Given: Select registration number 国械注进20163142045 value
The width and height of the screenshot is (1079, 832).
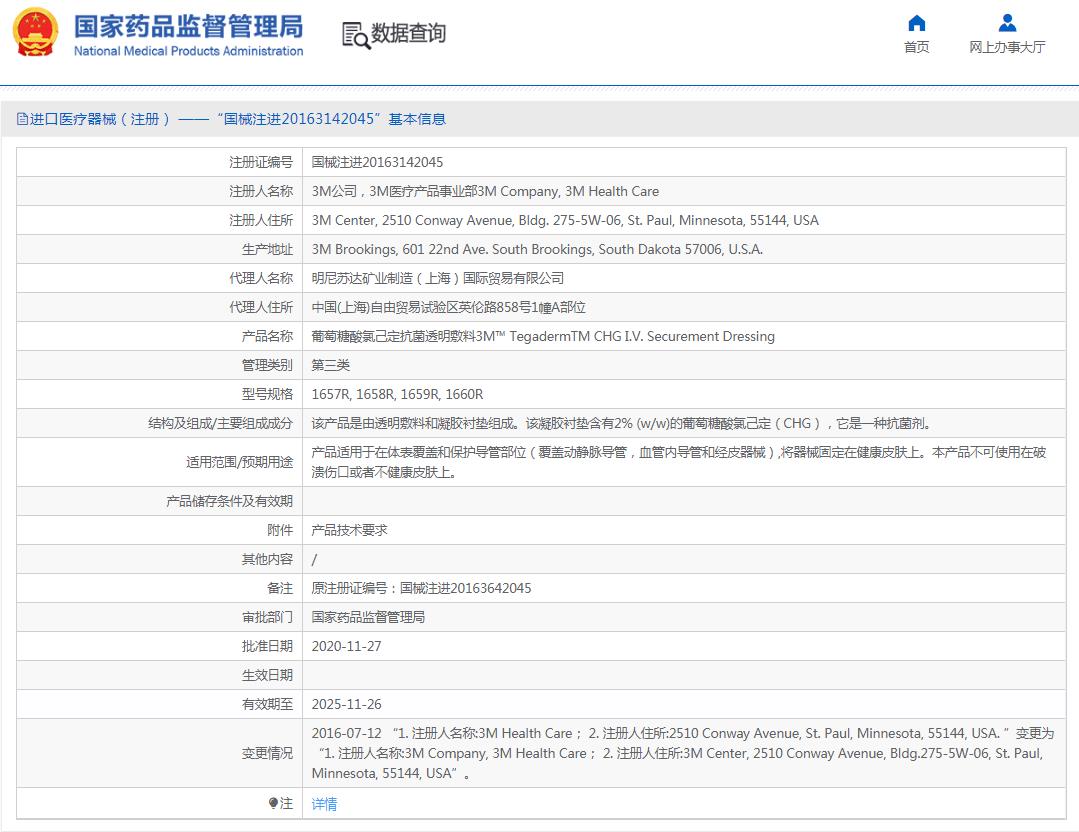Looking at the screenshot, I should [377, 162].
